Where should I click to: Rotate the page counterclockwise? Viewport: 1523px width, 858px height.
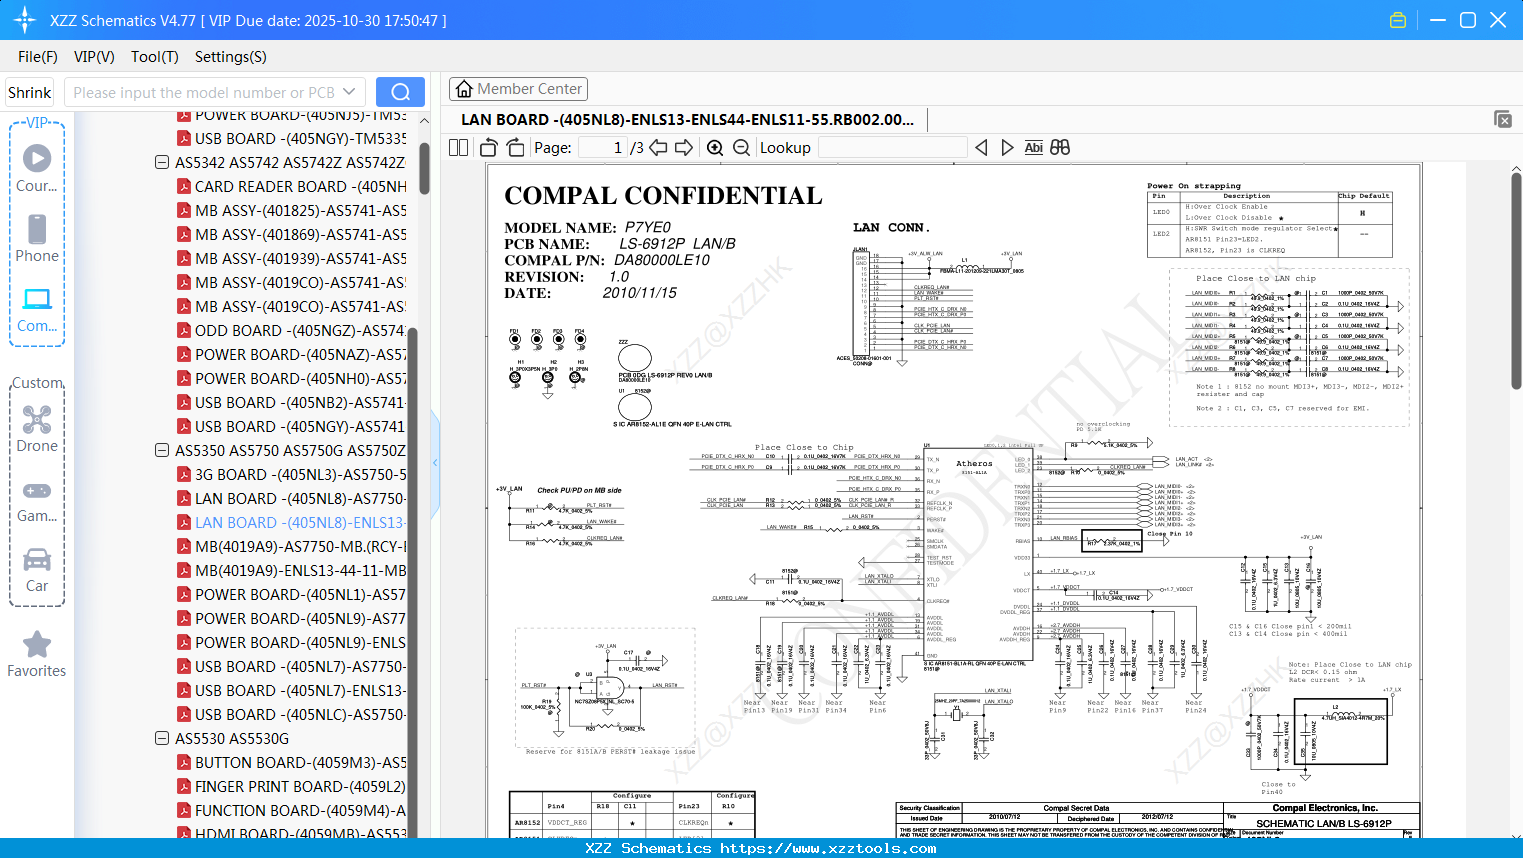point(489,148)
